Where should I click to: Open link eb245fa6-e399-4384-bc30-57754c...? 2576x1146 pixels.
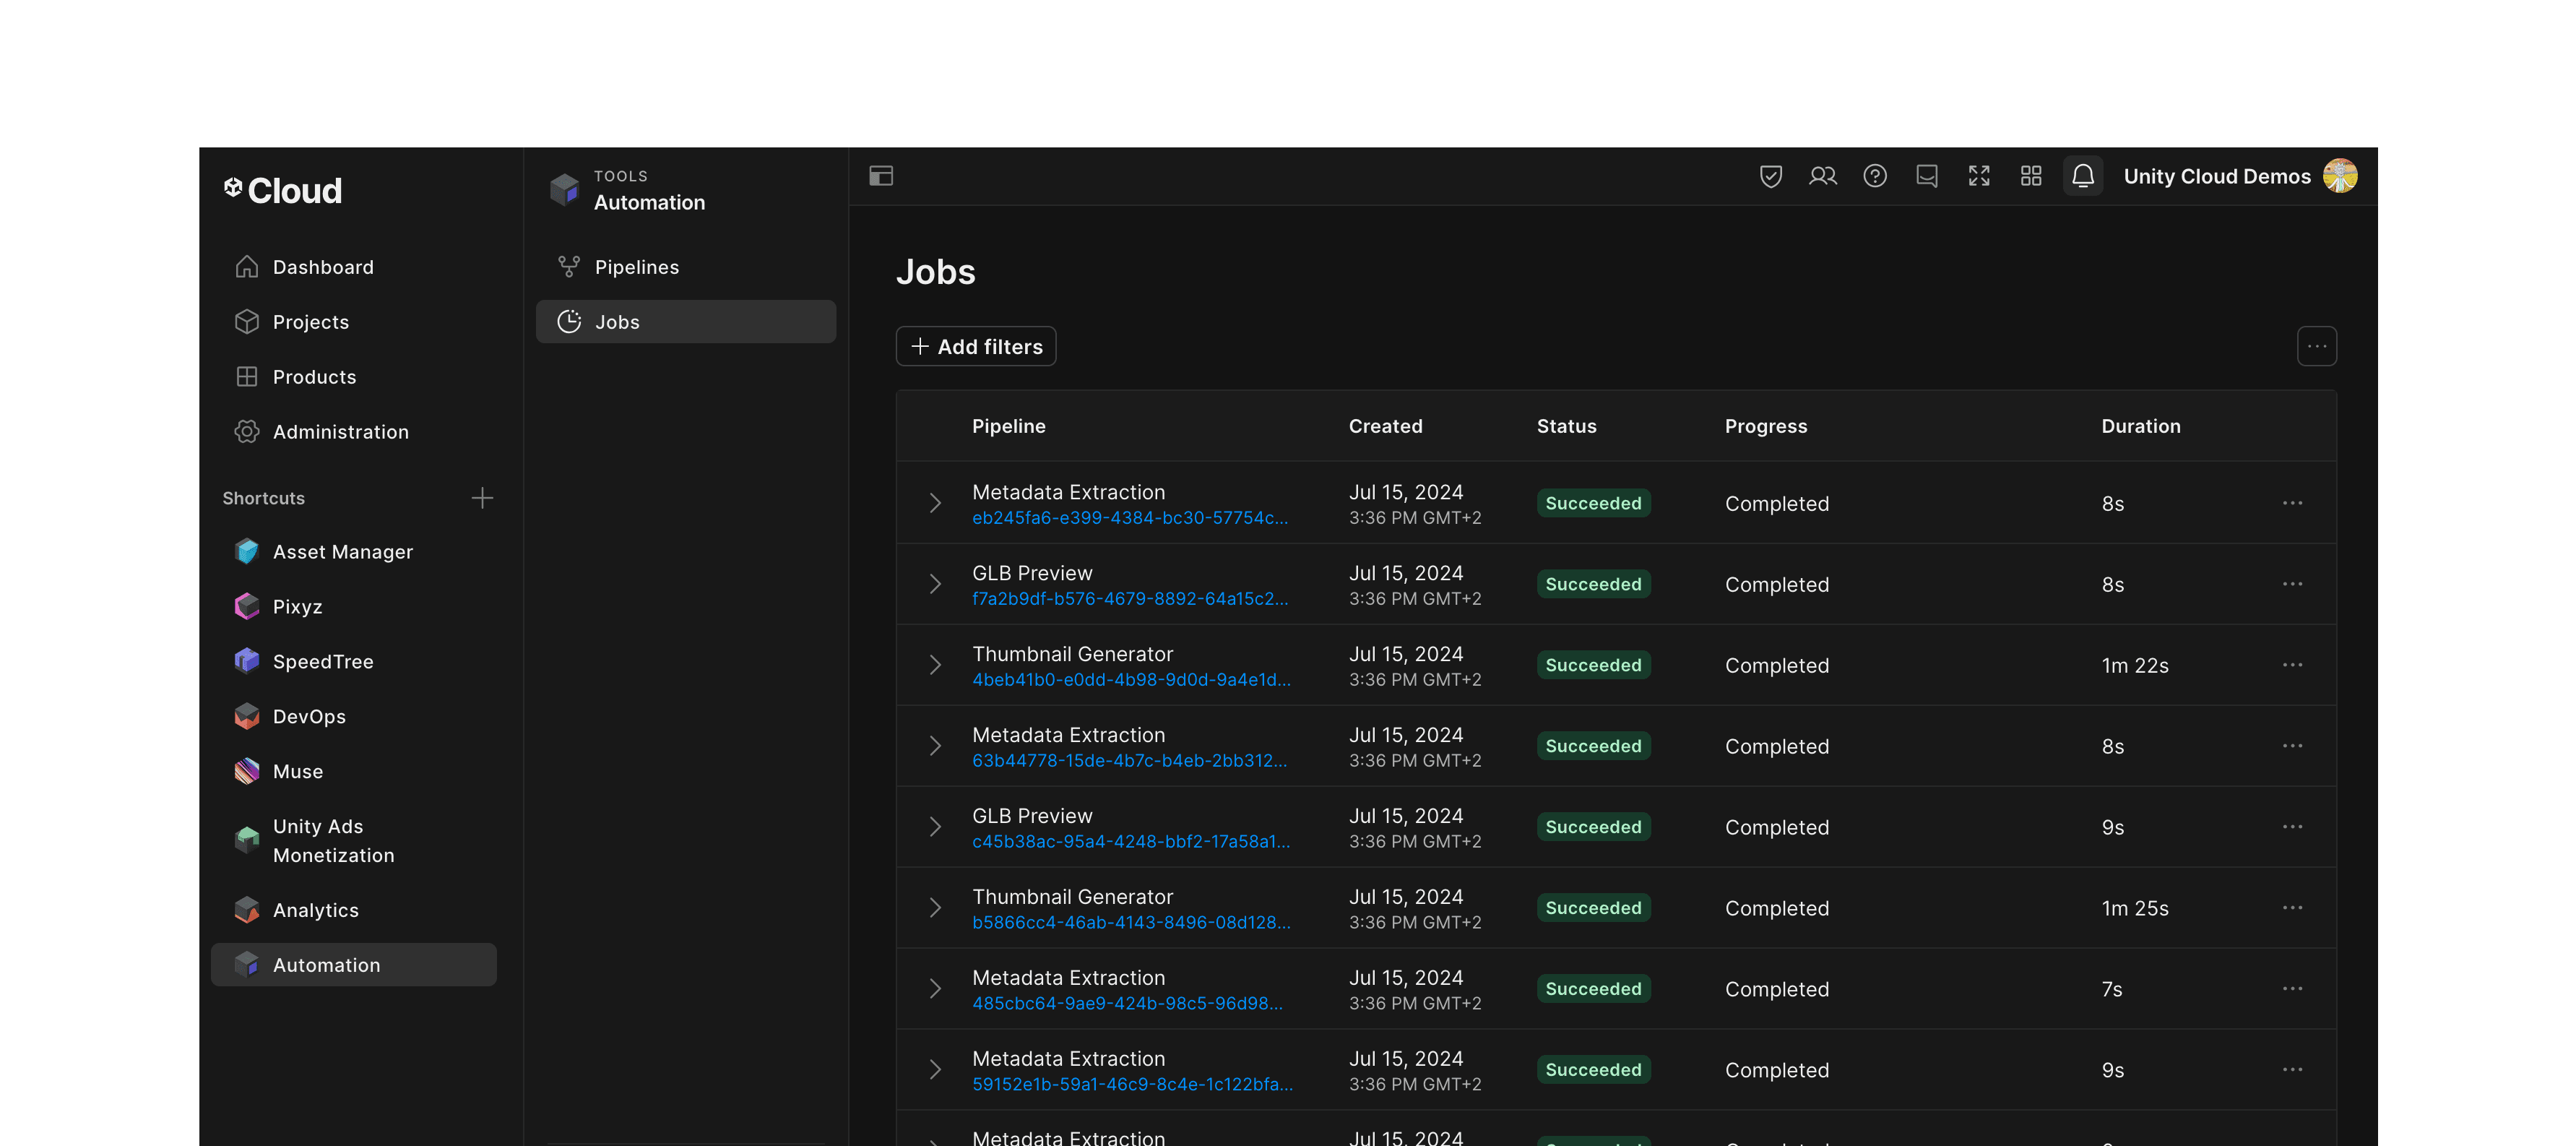1130,518
